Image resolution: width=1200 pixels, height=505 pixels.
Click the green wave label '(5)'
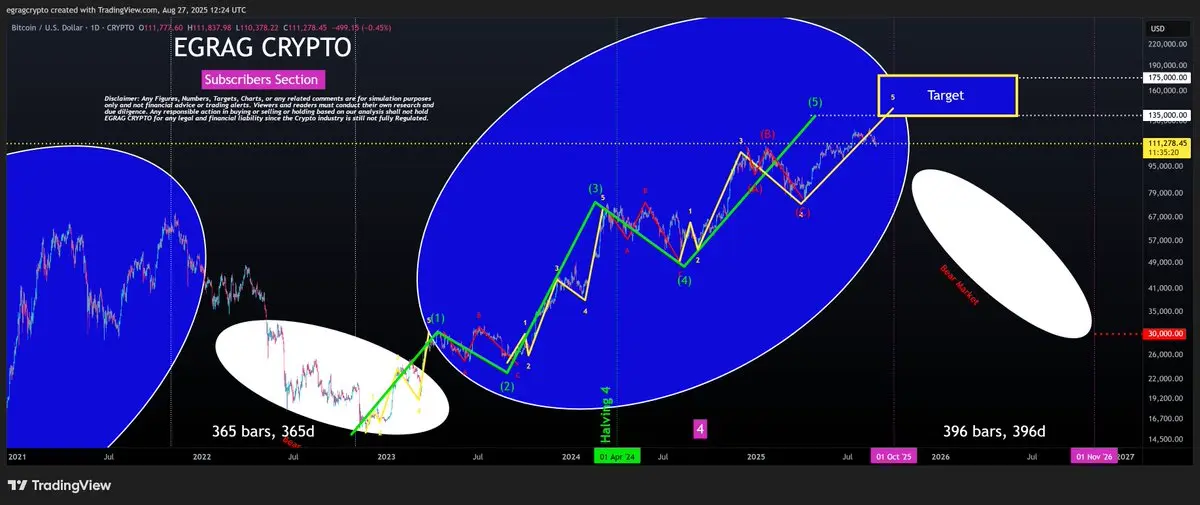(x=816, y=102)
